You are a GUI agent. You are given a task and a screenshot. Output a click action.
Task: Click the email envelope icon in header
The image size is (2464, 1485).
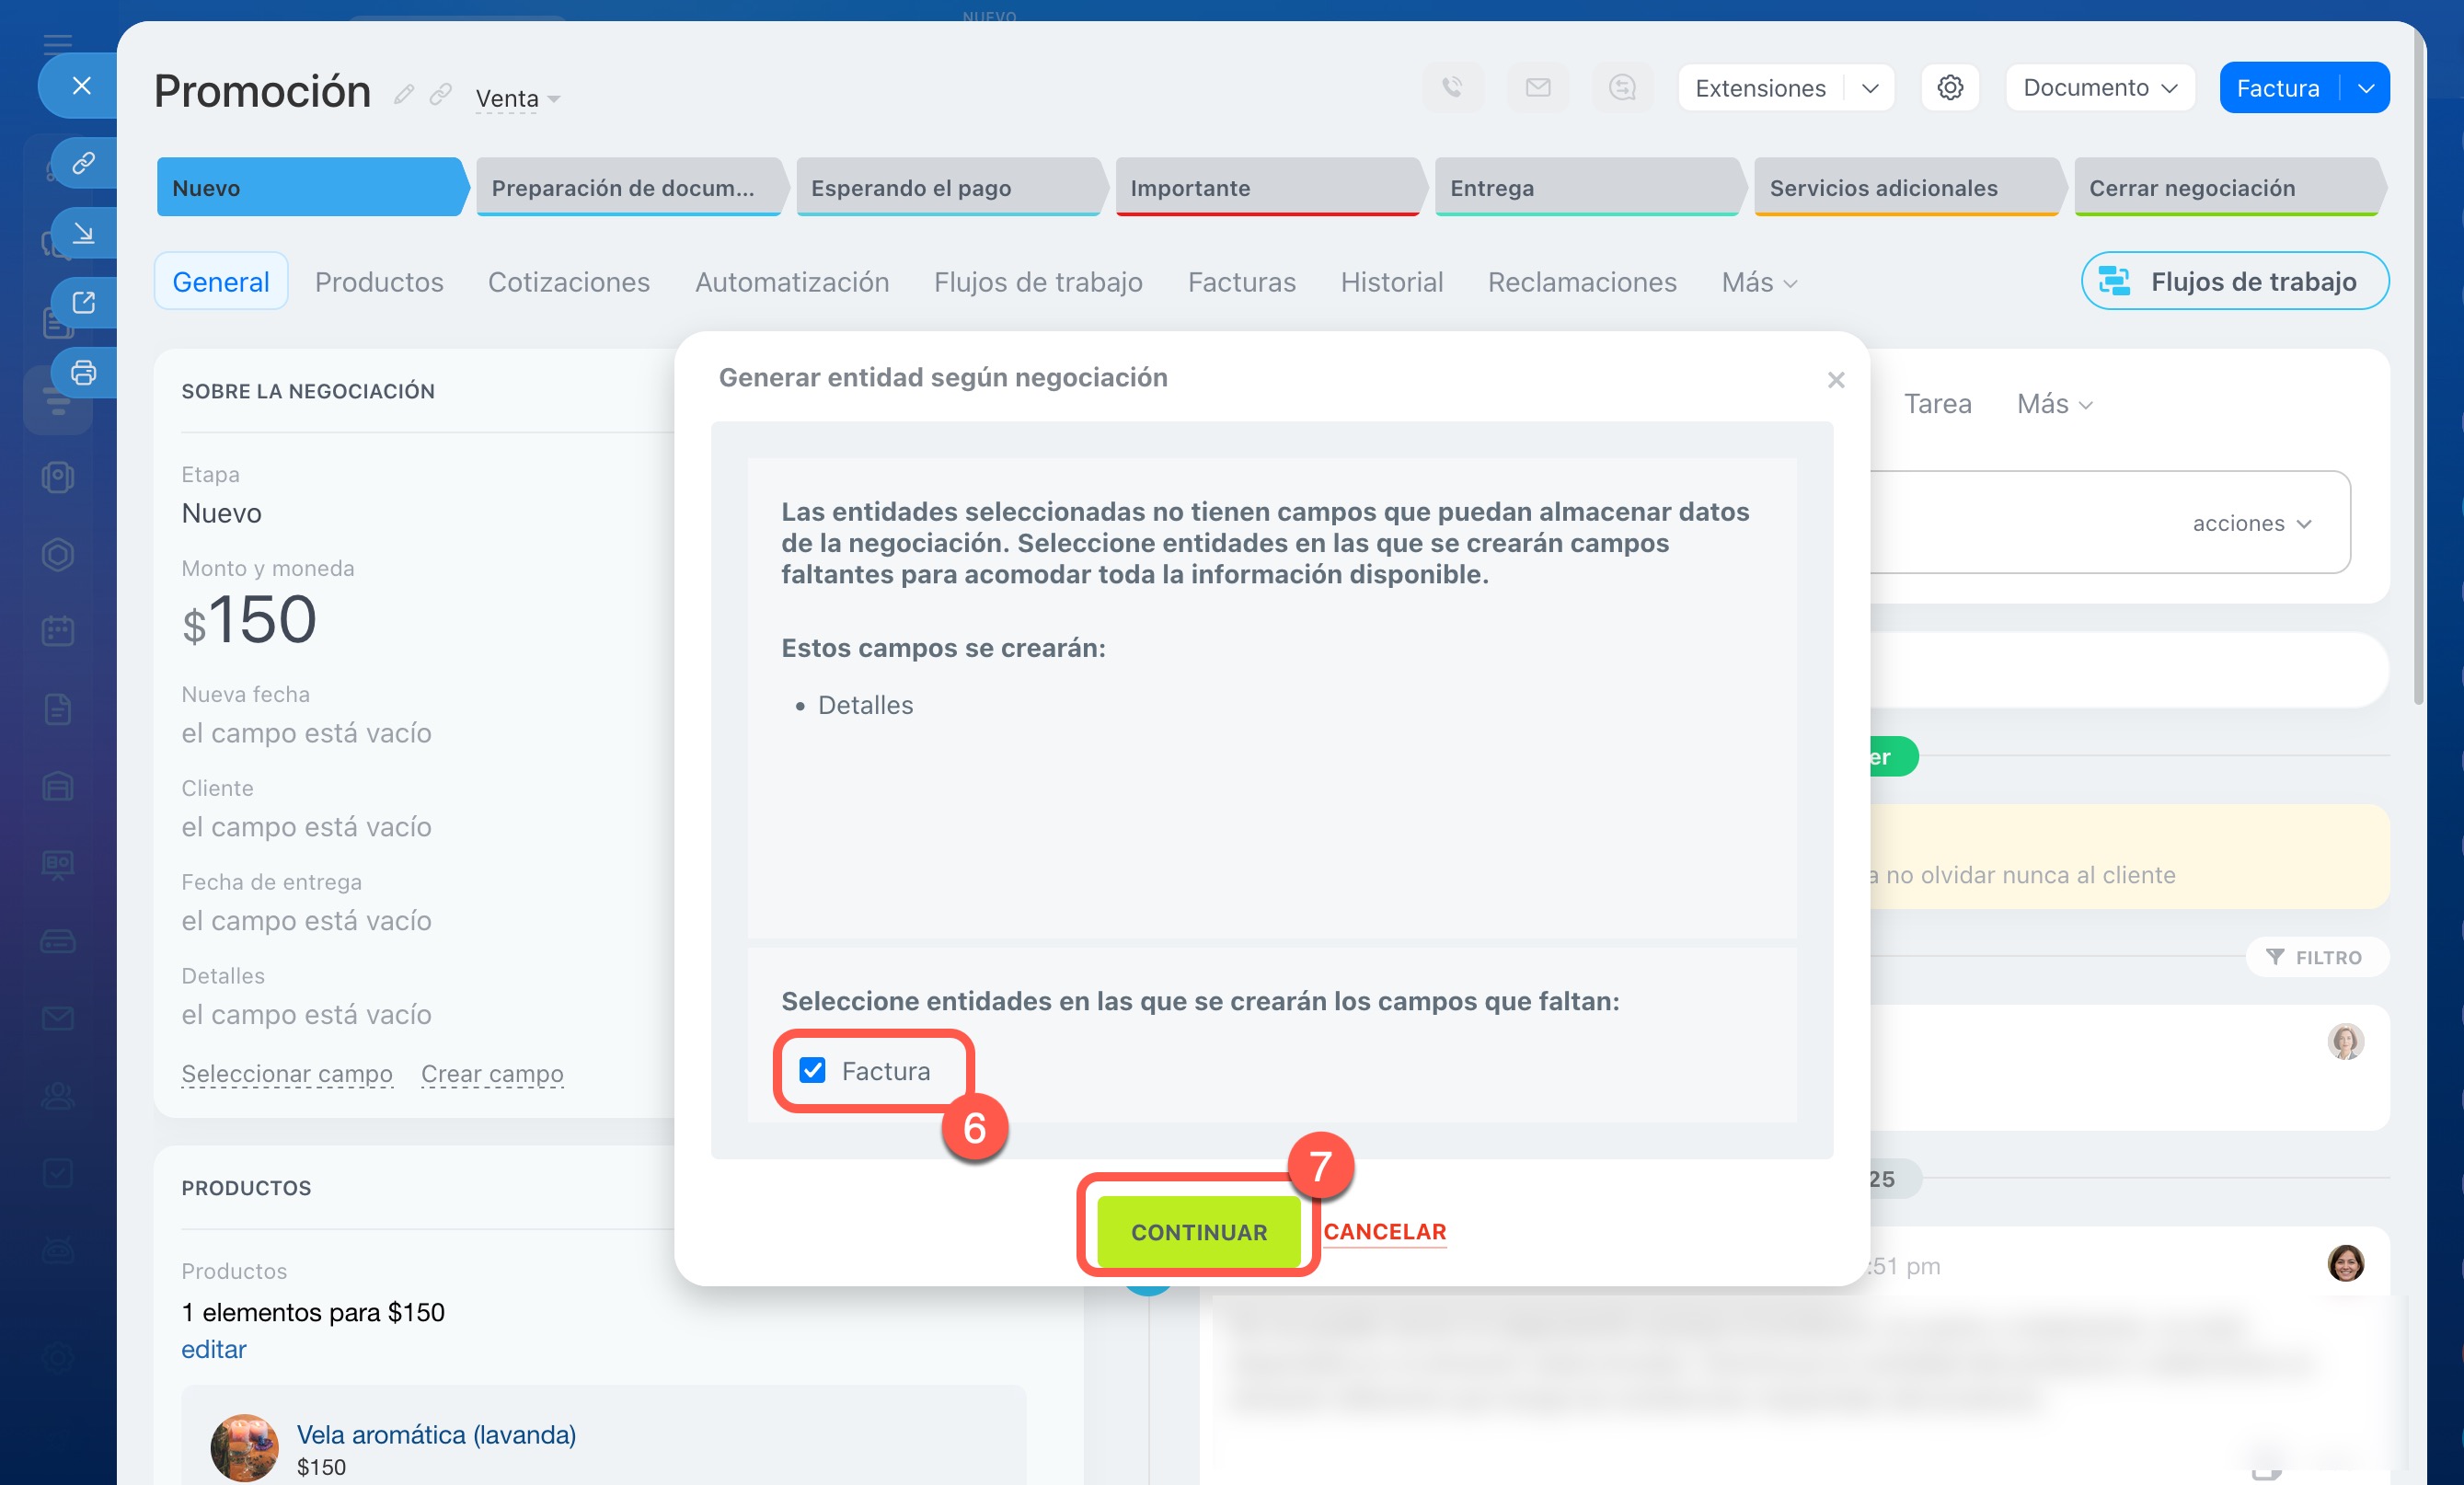pos(1537,88)
